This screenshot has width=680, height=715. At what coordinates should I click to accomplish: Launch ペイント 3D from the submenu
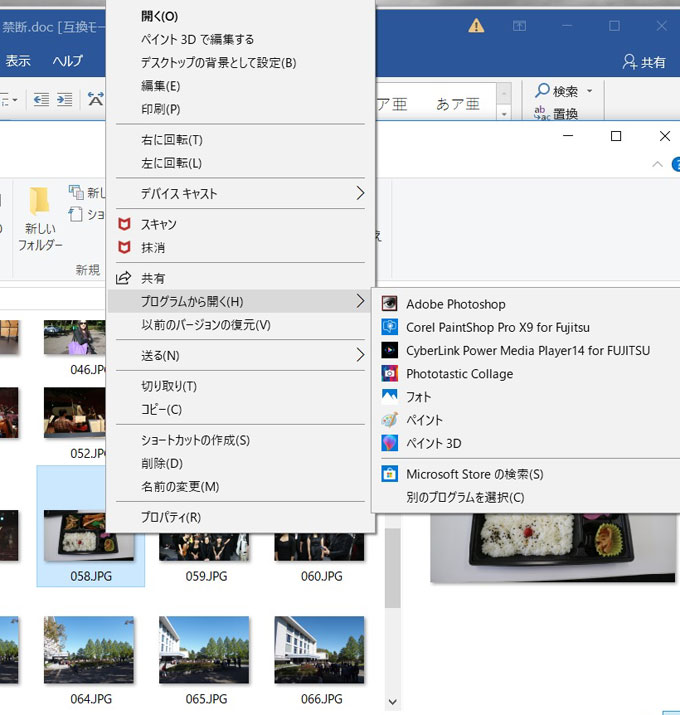433,443
